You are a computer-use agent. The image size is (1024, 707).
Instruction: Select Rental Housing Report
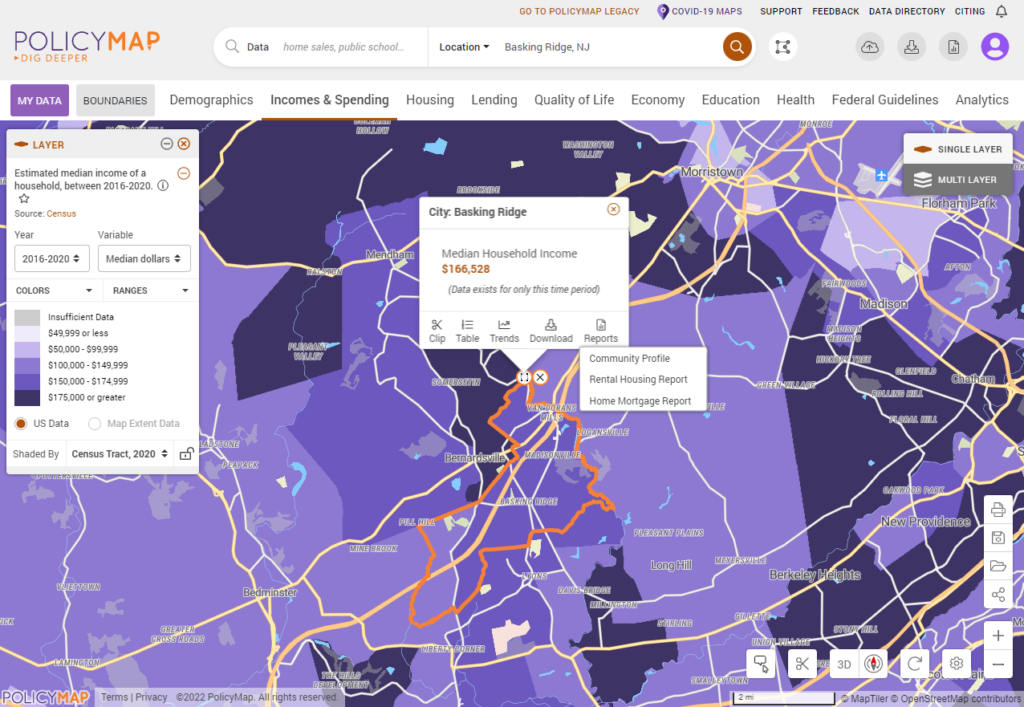pos(638,379)
